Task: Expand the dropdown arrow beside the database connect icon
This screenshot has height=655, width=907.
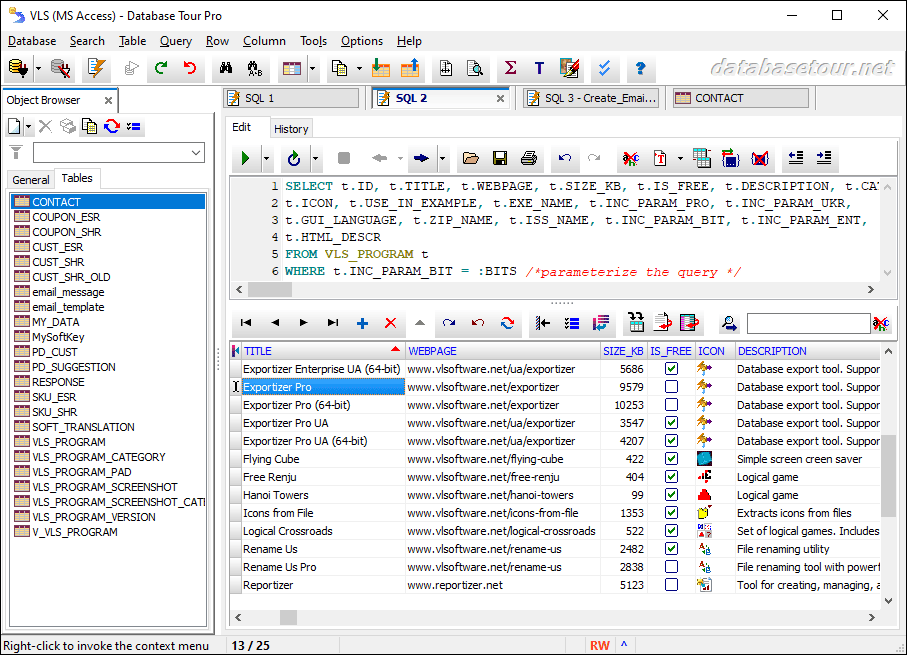Action: pos(38,69)
